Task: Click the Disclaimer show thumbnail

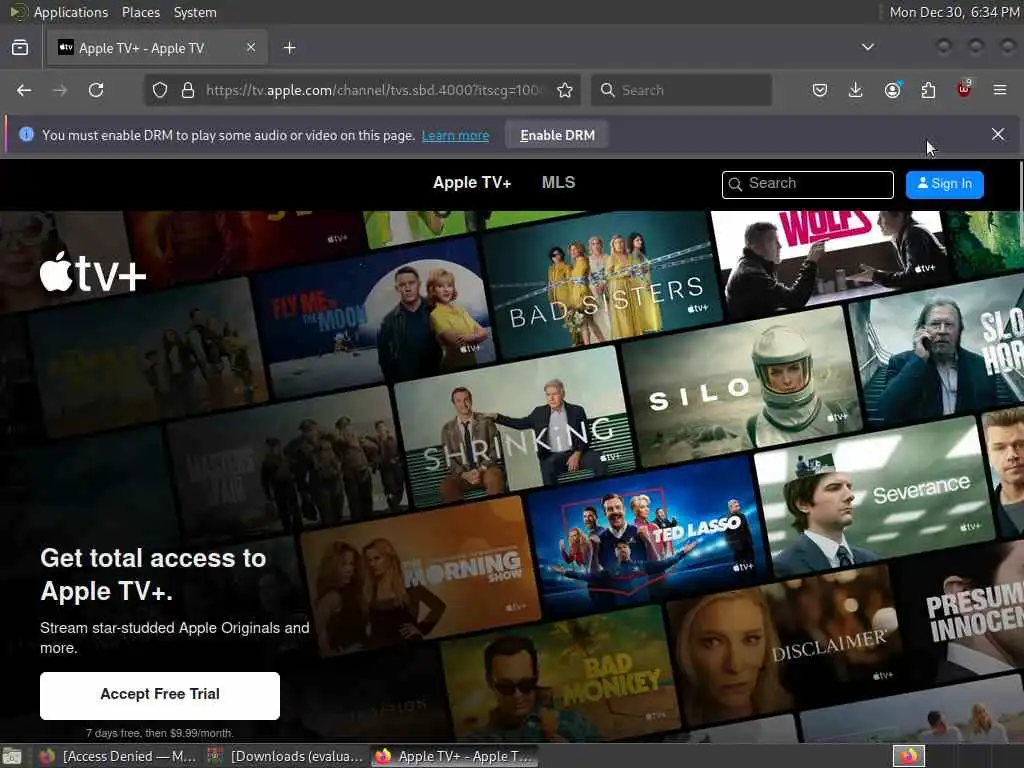Action: [787, 643]
